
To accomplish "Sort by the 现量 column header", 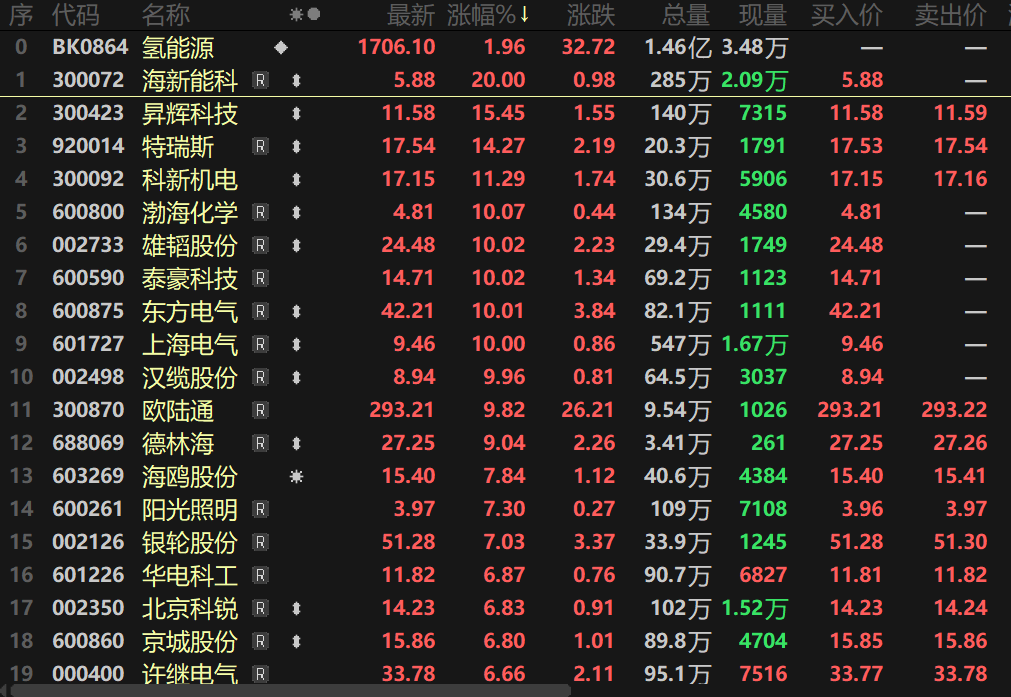I will tap(763, 15).
